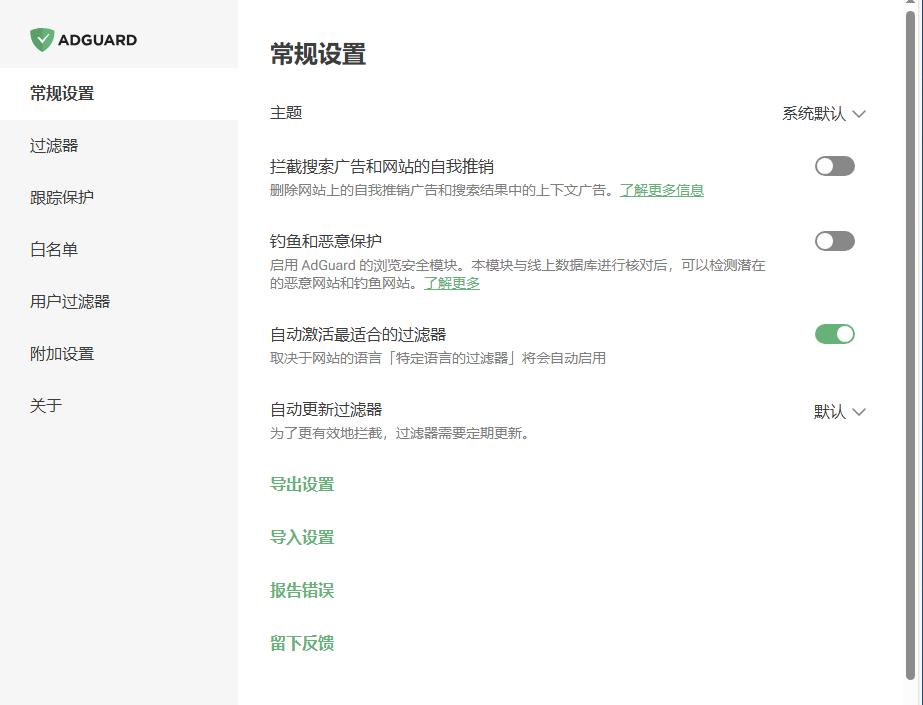Enable 拦截搜索广告和网站的自我推销

(834, 166)
